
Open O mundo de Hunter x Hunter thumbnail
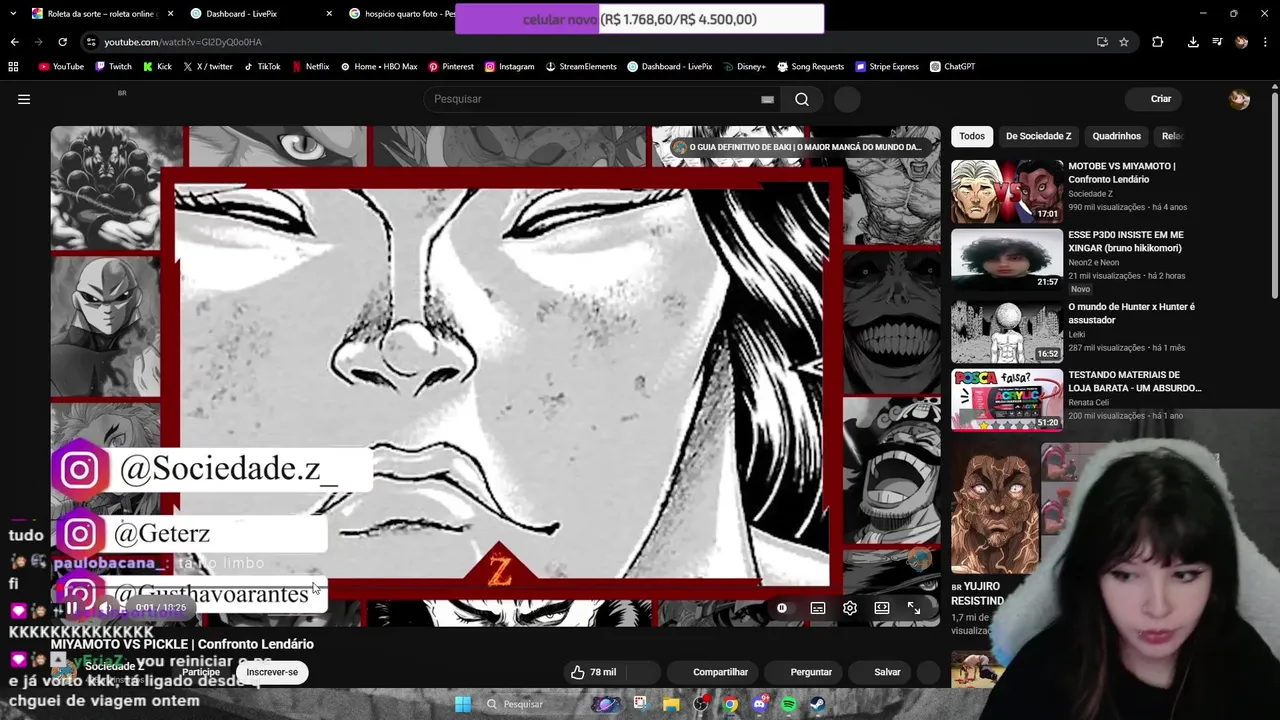(x=1007, y=332)
